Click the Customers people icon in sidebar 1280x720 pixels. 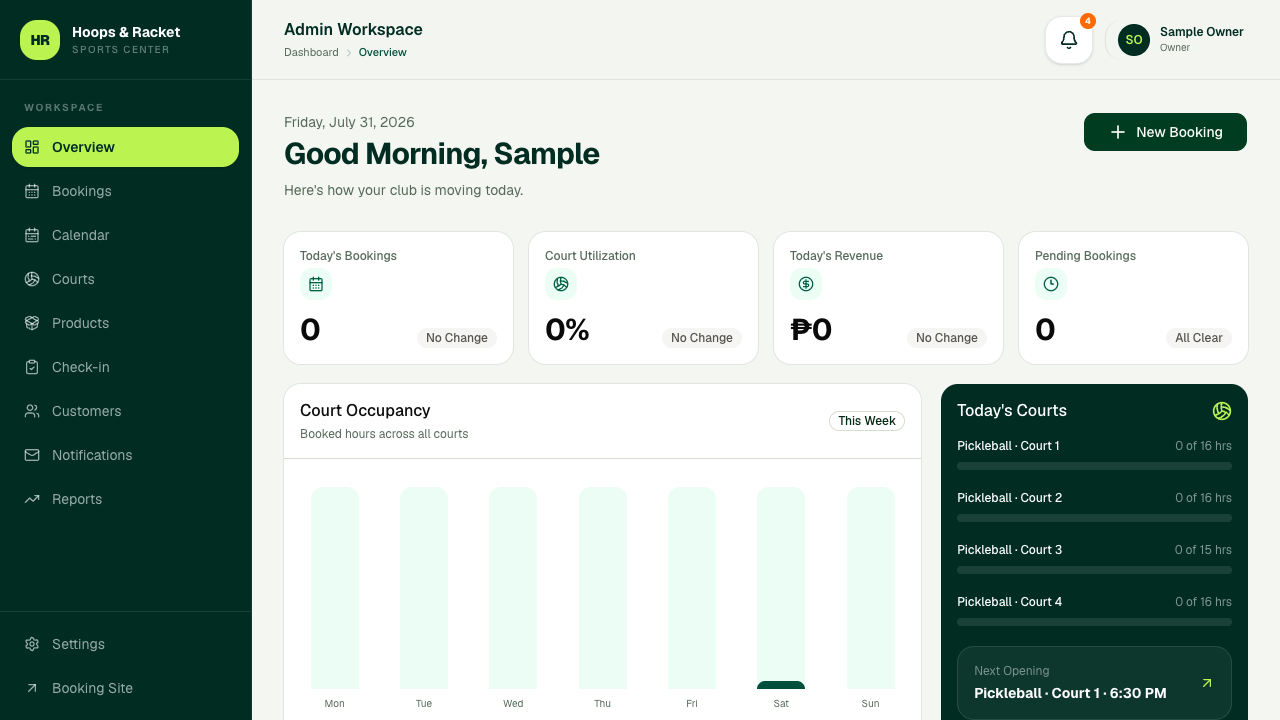(x=32, y=411)
